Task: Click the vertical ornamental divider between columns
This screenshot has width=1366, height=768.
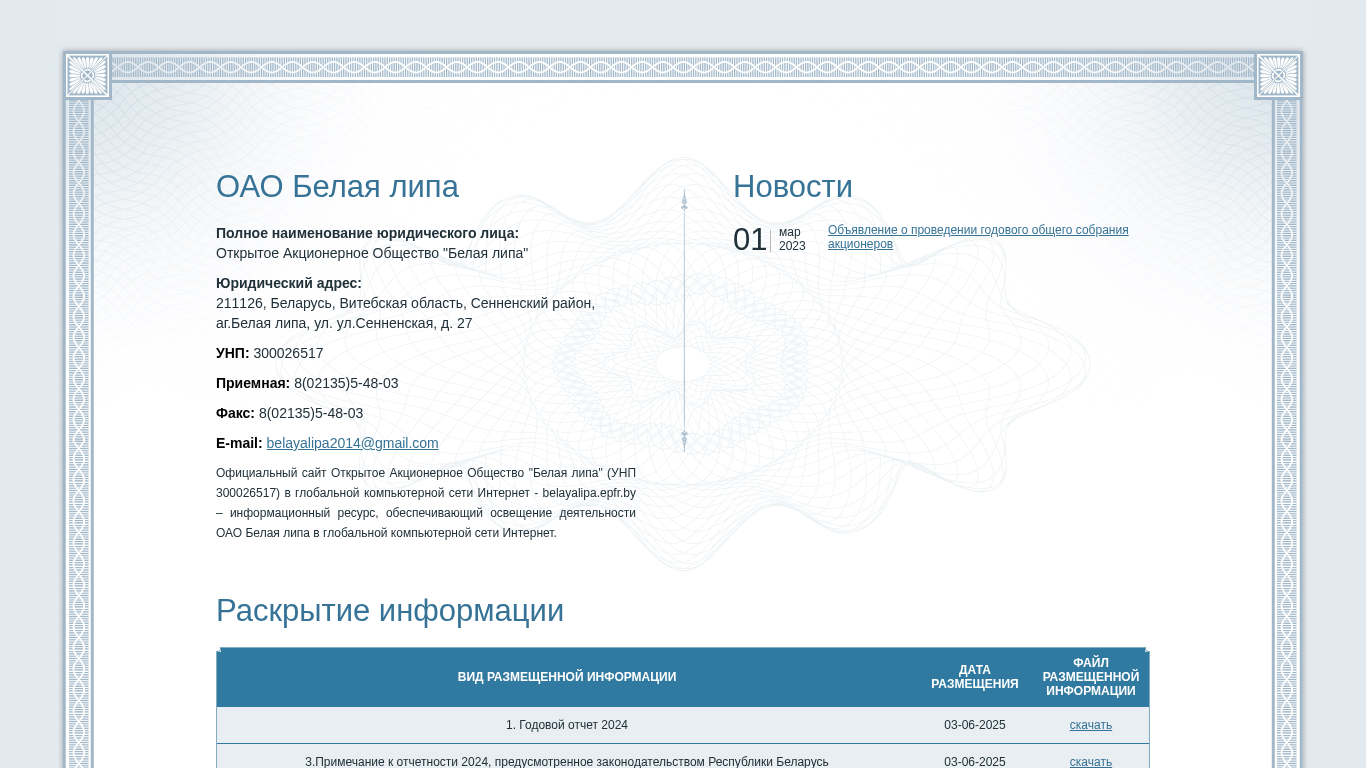Action: (x=684, y=320)
